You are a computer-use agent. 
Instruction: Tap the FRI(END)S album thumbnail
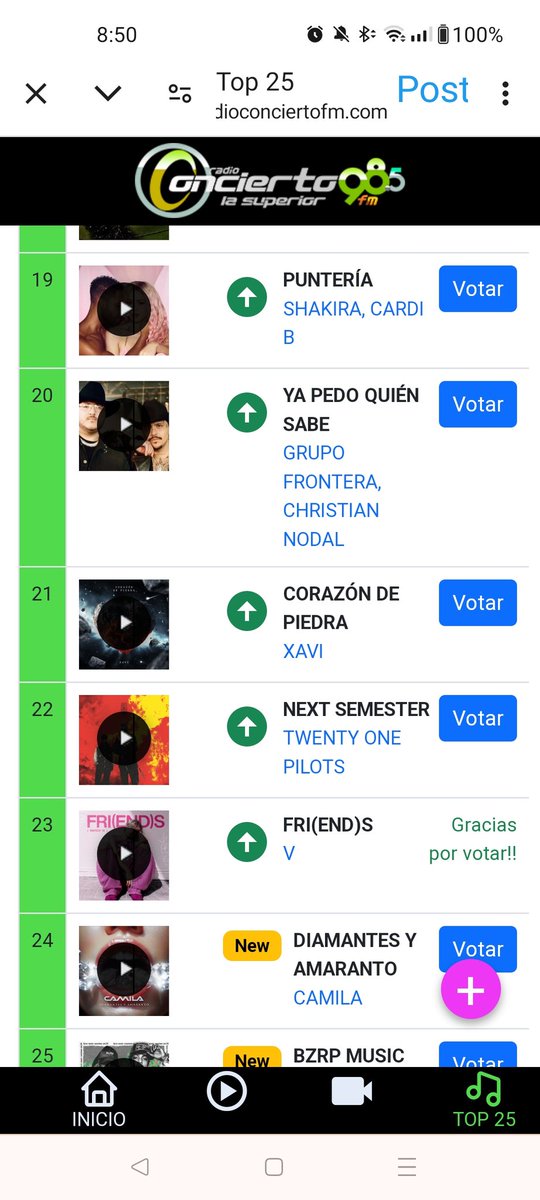pos(124,855)
